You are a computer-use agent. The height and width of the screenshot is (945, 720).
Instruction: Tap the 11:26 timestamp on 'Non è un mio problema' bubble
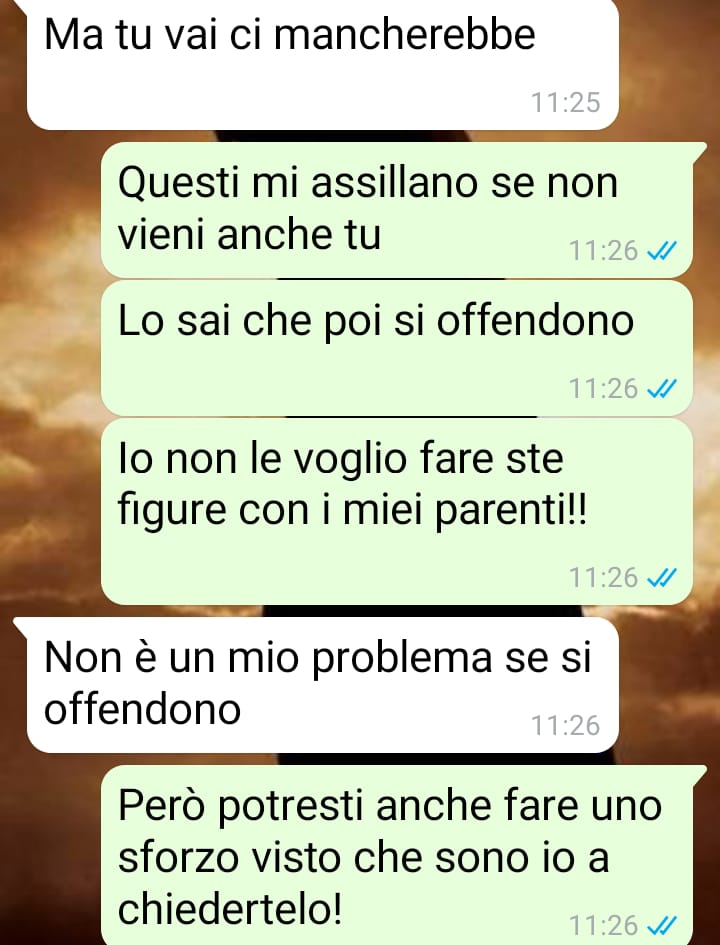point(565,726)
